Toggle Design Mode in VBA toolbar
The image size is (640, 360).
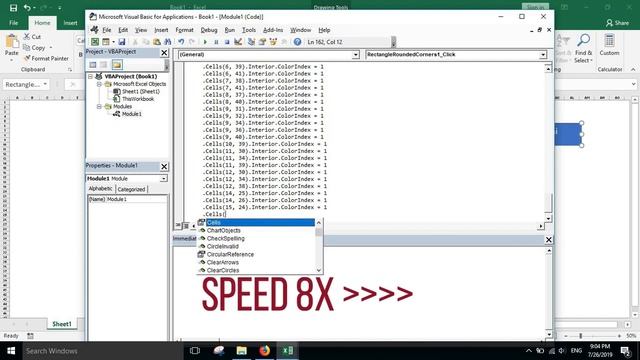(x=238, y=42)
